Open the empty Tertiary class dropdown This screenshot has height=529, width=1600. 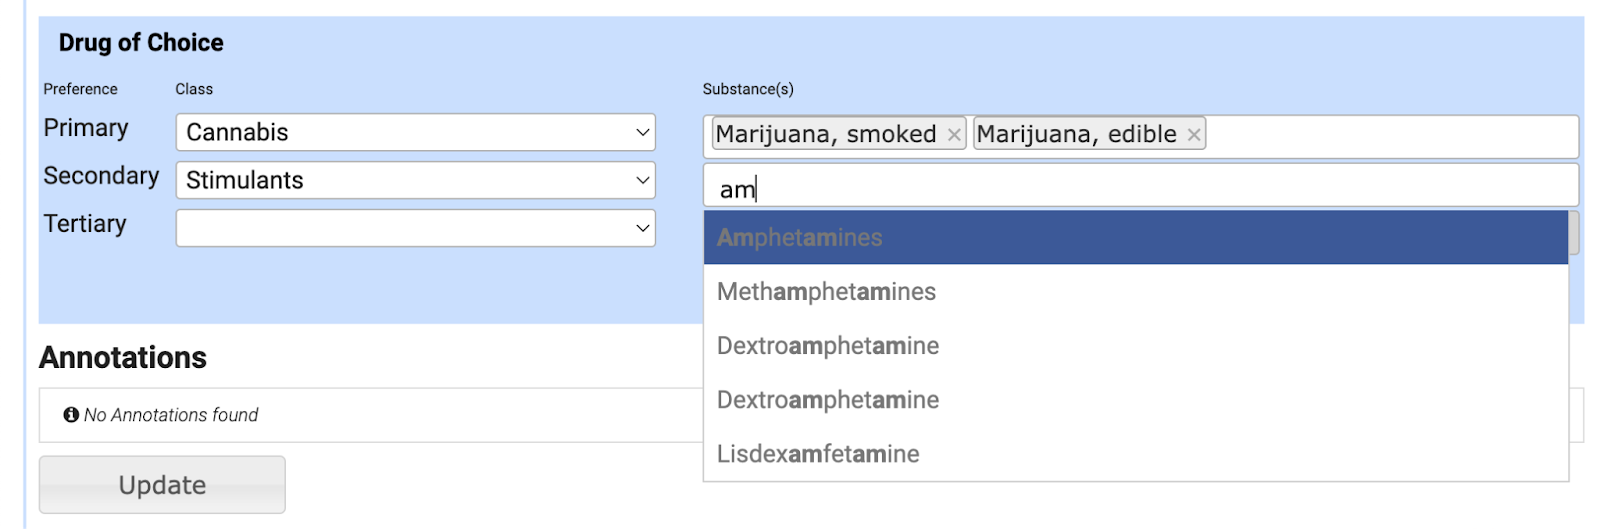[x=415, y=228]
